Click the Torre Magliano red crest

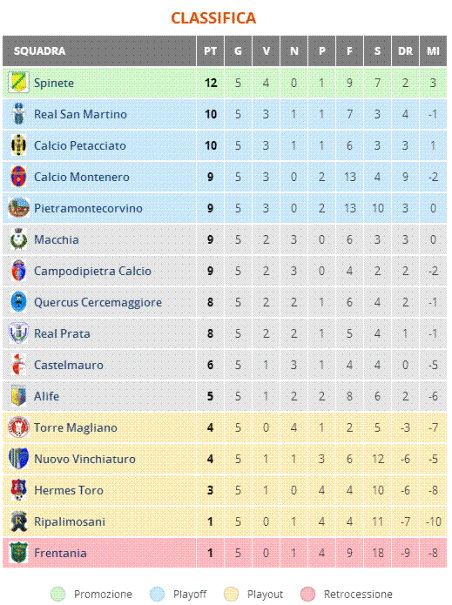(x=19, y=427)
